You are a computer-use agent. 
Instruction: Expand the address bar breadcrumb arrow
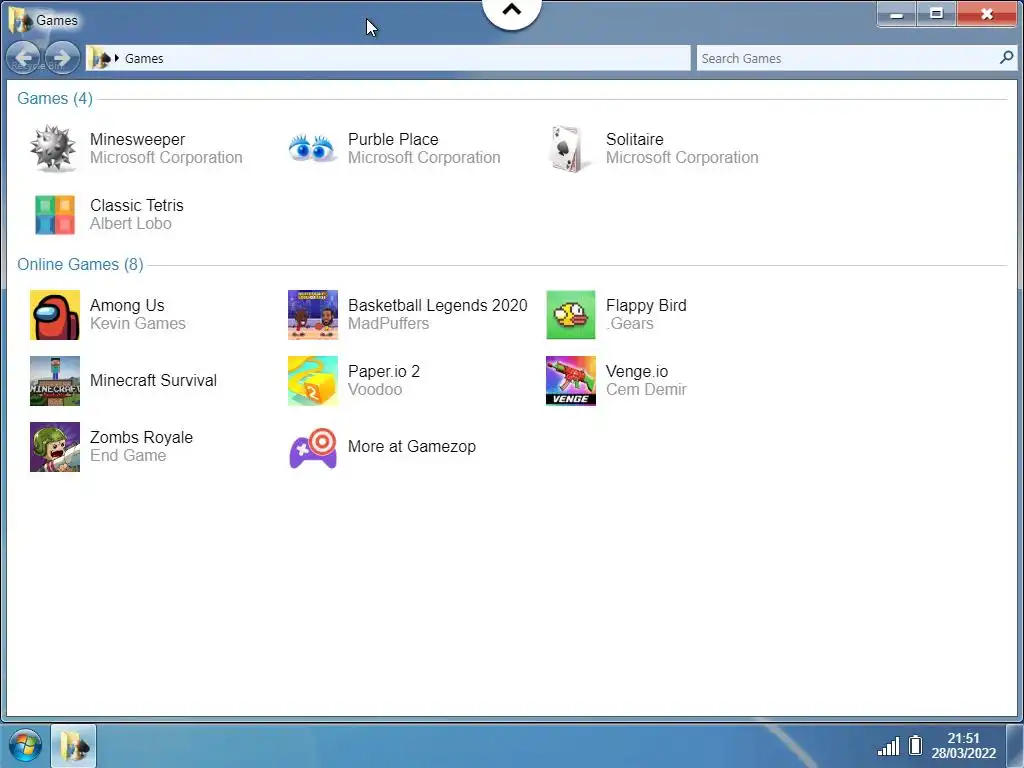click(117, 58)
